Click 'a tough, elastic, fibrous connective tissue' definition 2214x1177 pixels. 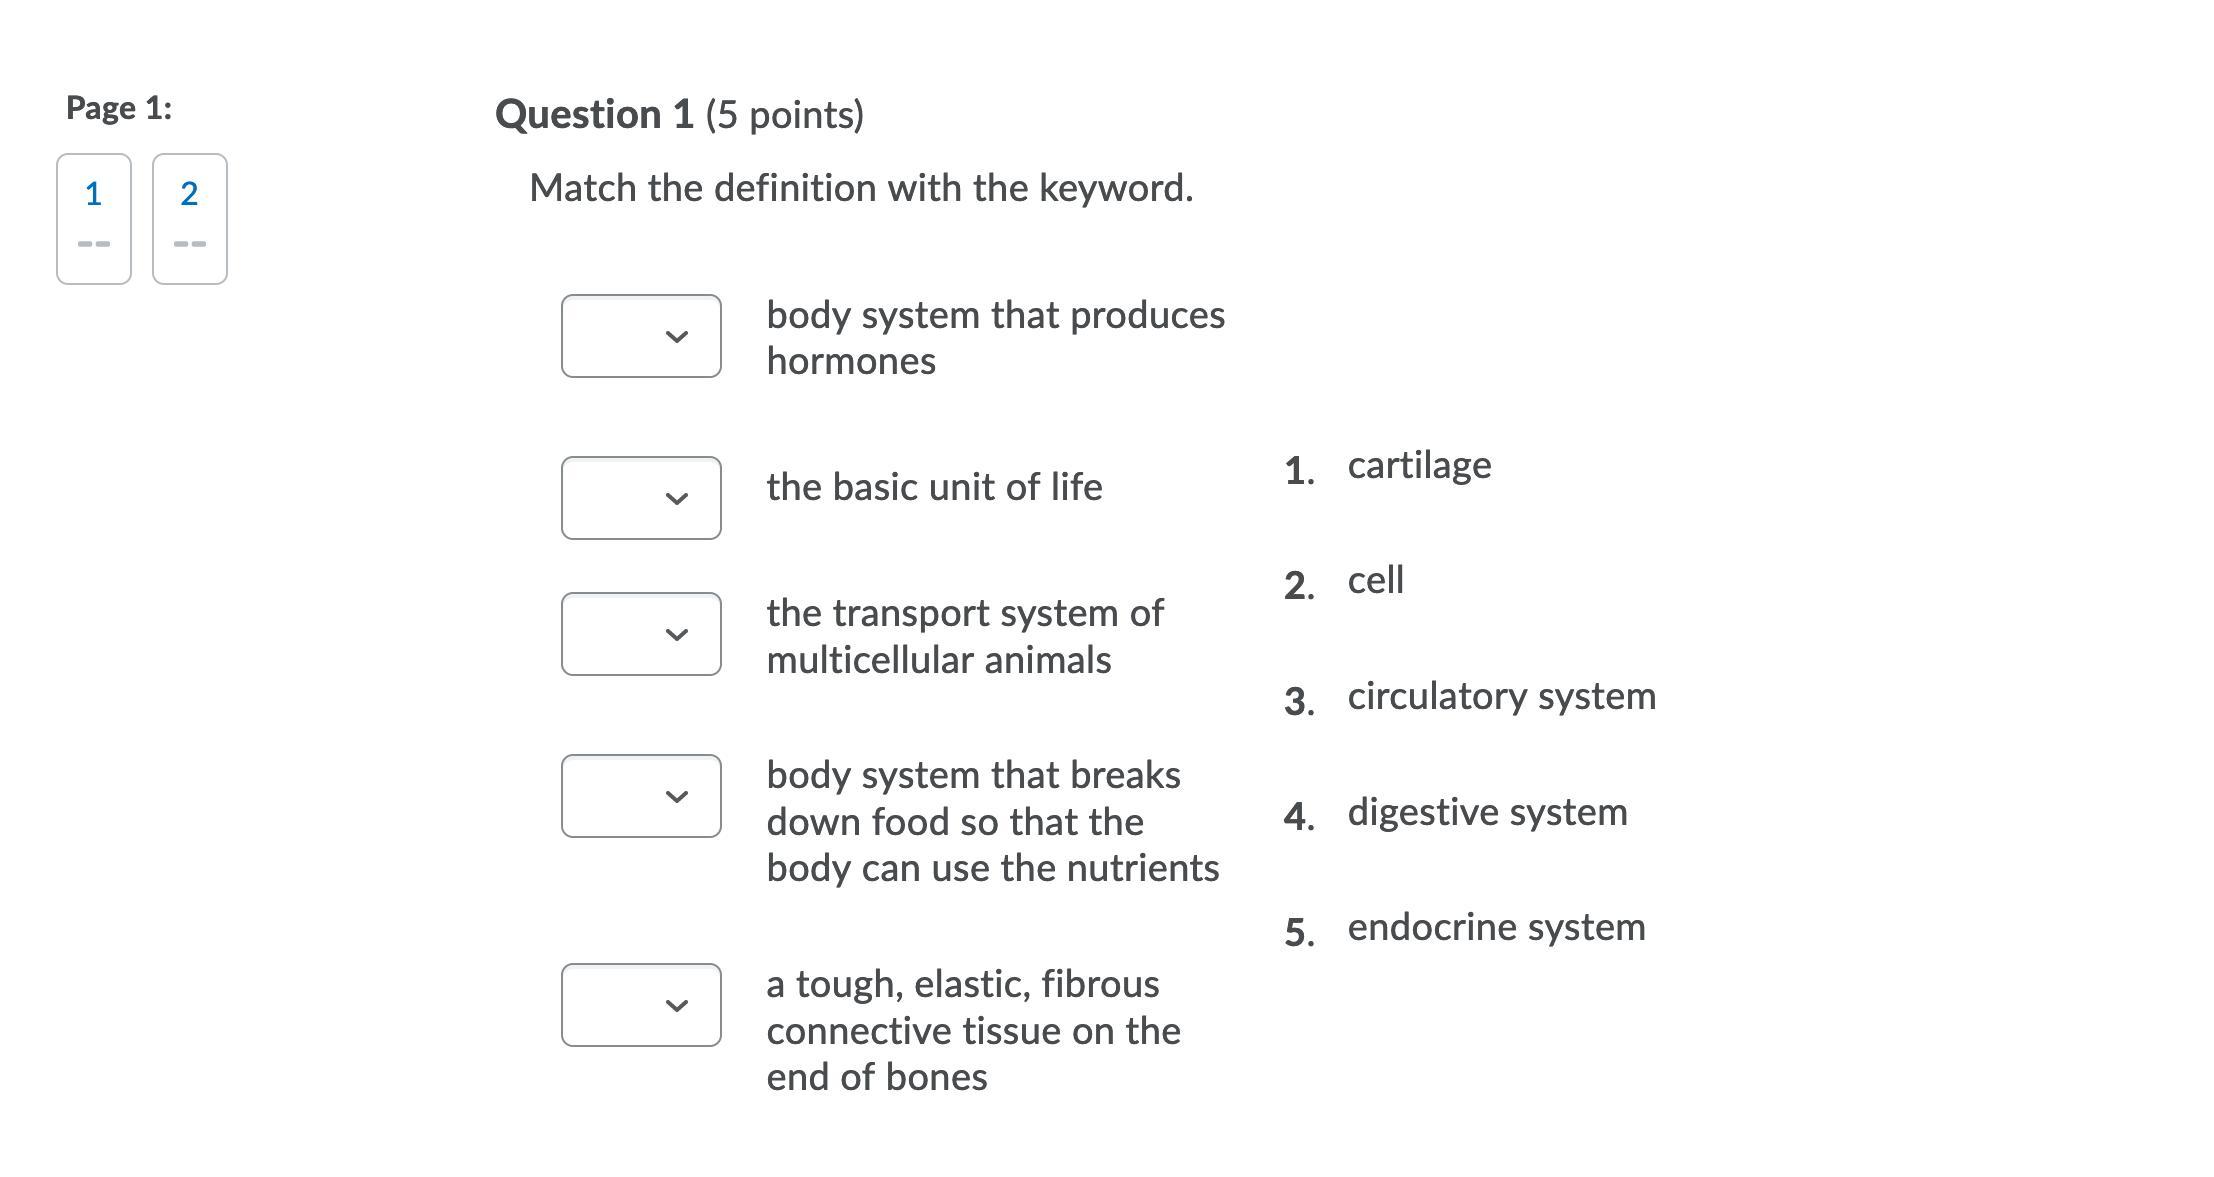point(973,1030)
